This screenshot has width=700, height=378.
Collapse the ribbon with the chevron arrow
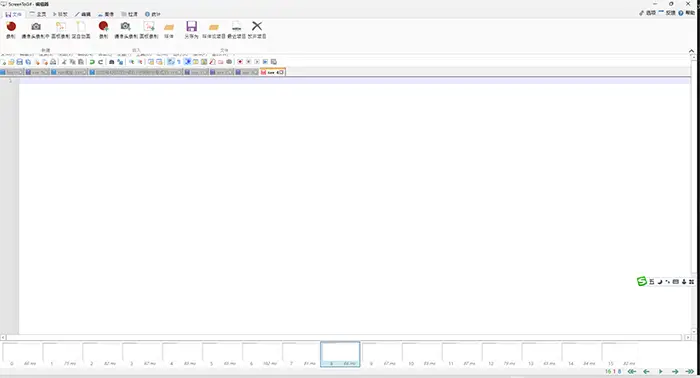[692, 51]
